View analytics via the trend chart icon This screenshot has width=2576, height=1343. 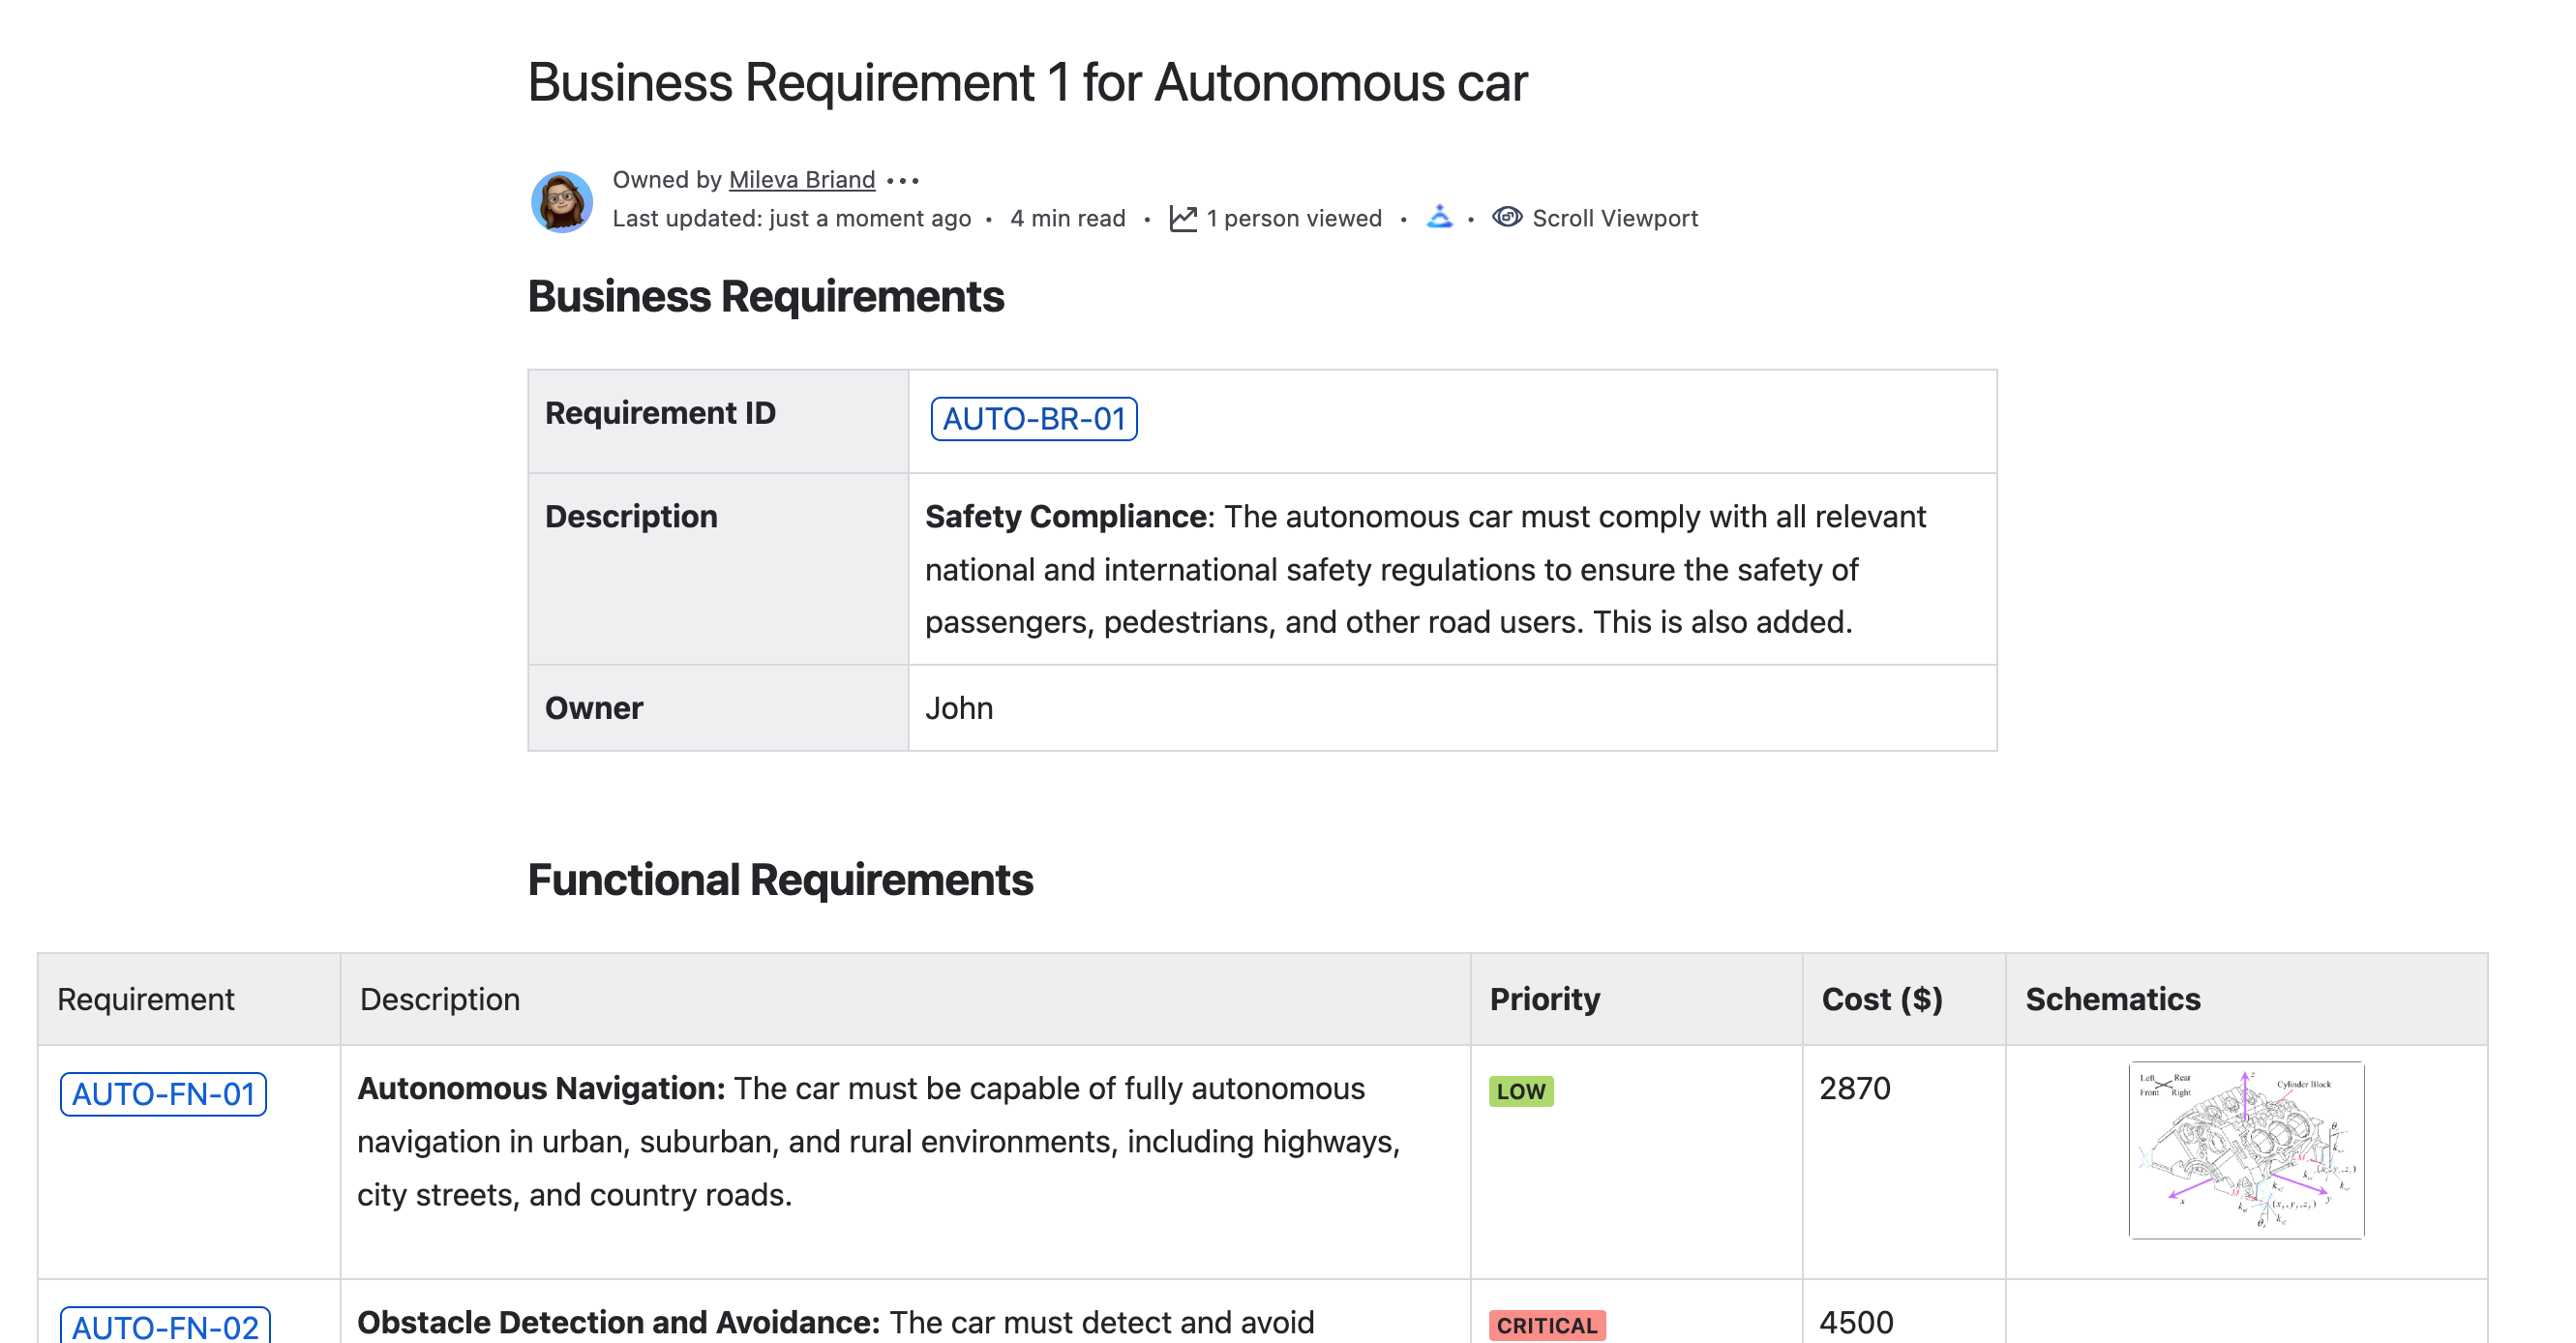coord(1184,216)
